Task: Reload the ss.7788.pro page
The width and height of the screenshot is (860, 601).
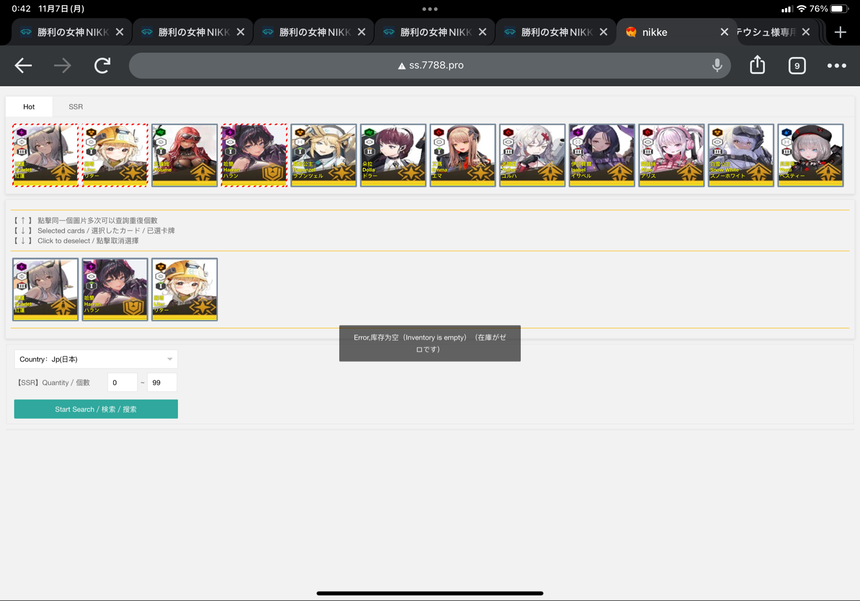Action: tap(103, 66)
